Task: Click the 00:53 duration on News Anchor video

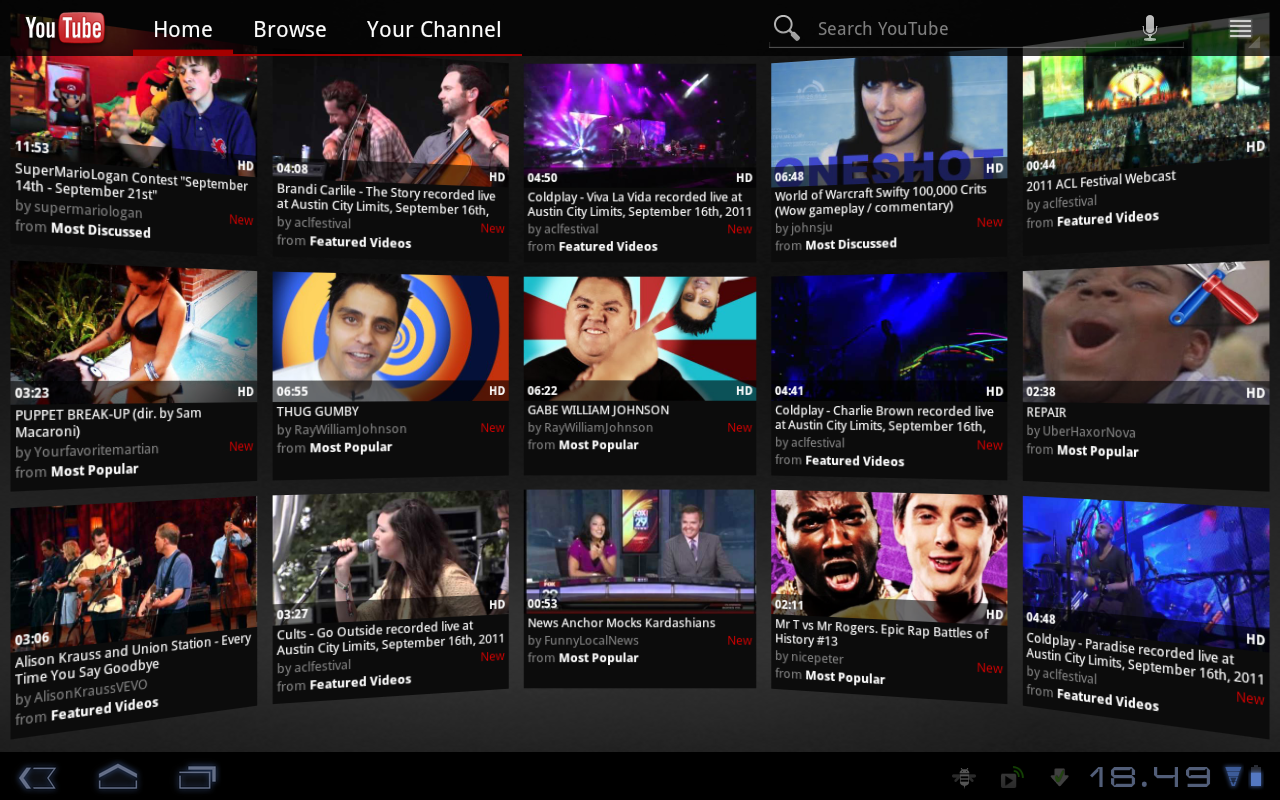Action: point(542,604)
